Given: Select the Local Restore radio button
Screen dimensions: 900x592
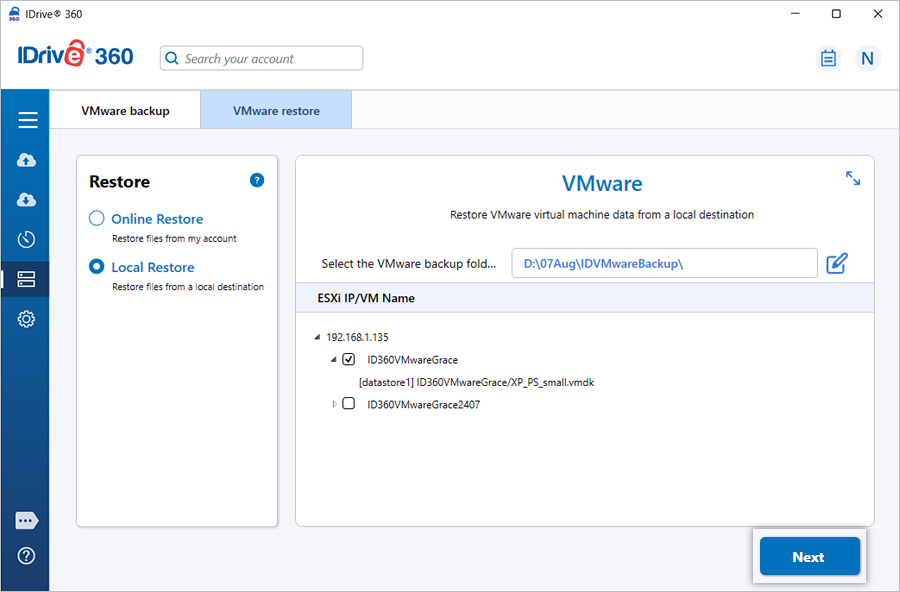Looking at the screenshot, I should tap(96, 266).
